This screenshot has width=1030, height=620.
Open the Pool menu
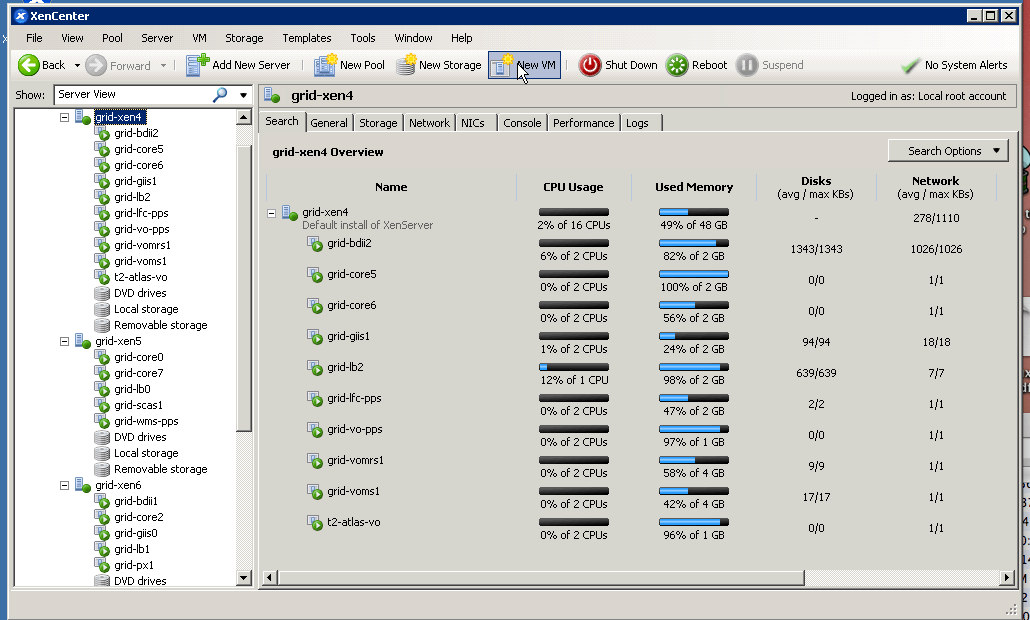click(112, 38)
